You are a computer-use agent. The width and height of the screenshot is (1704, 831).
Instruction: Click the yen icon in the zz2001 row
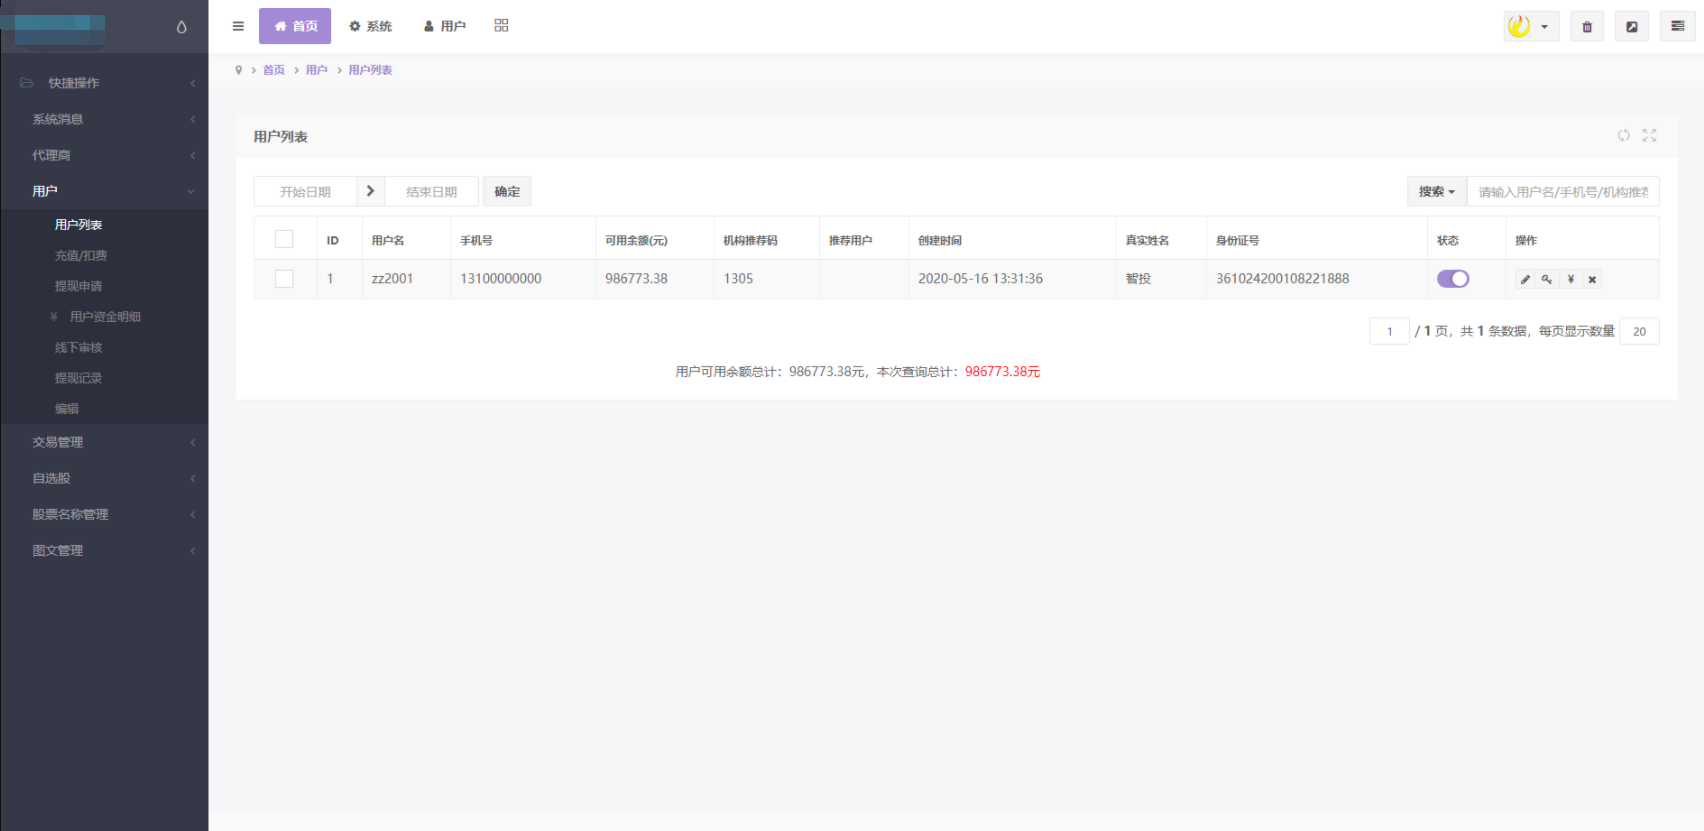1570,280
